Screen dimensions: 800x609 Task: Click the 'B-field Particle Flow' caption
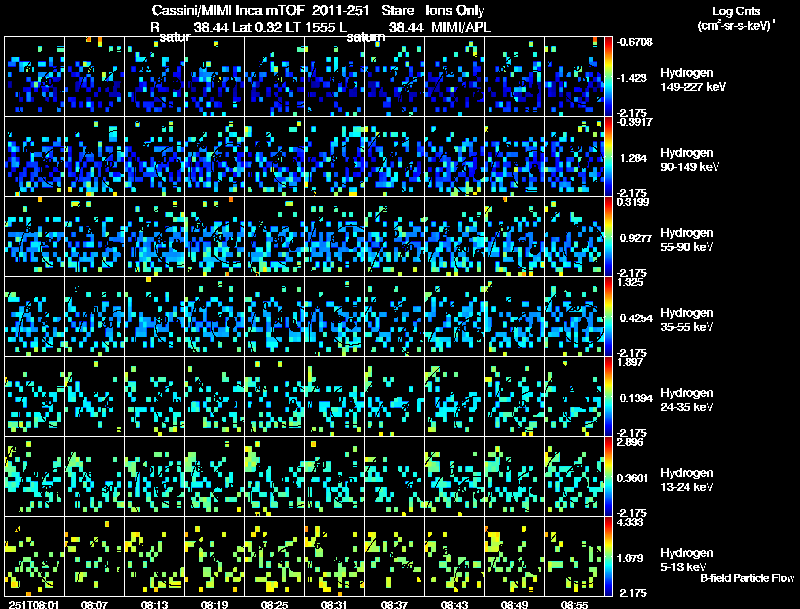click(747, 578)
